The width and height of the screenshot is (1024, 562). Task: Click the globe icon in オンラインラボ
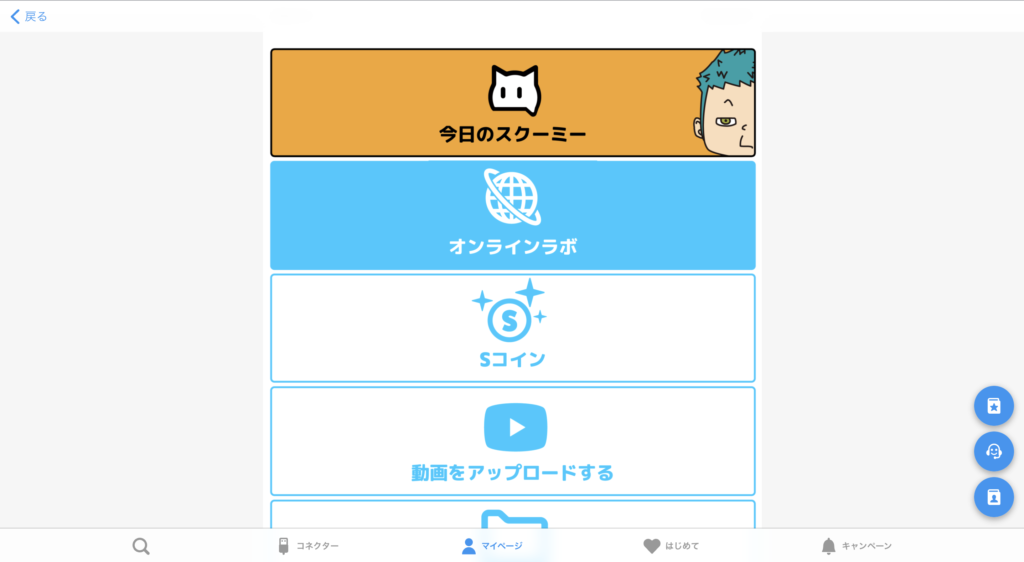coord(513,197)
